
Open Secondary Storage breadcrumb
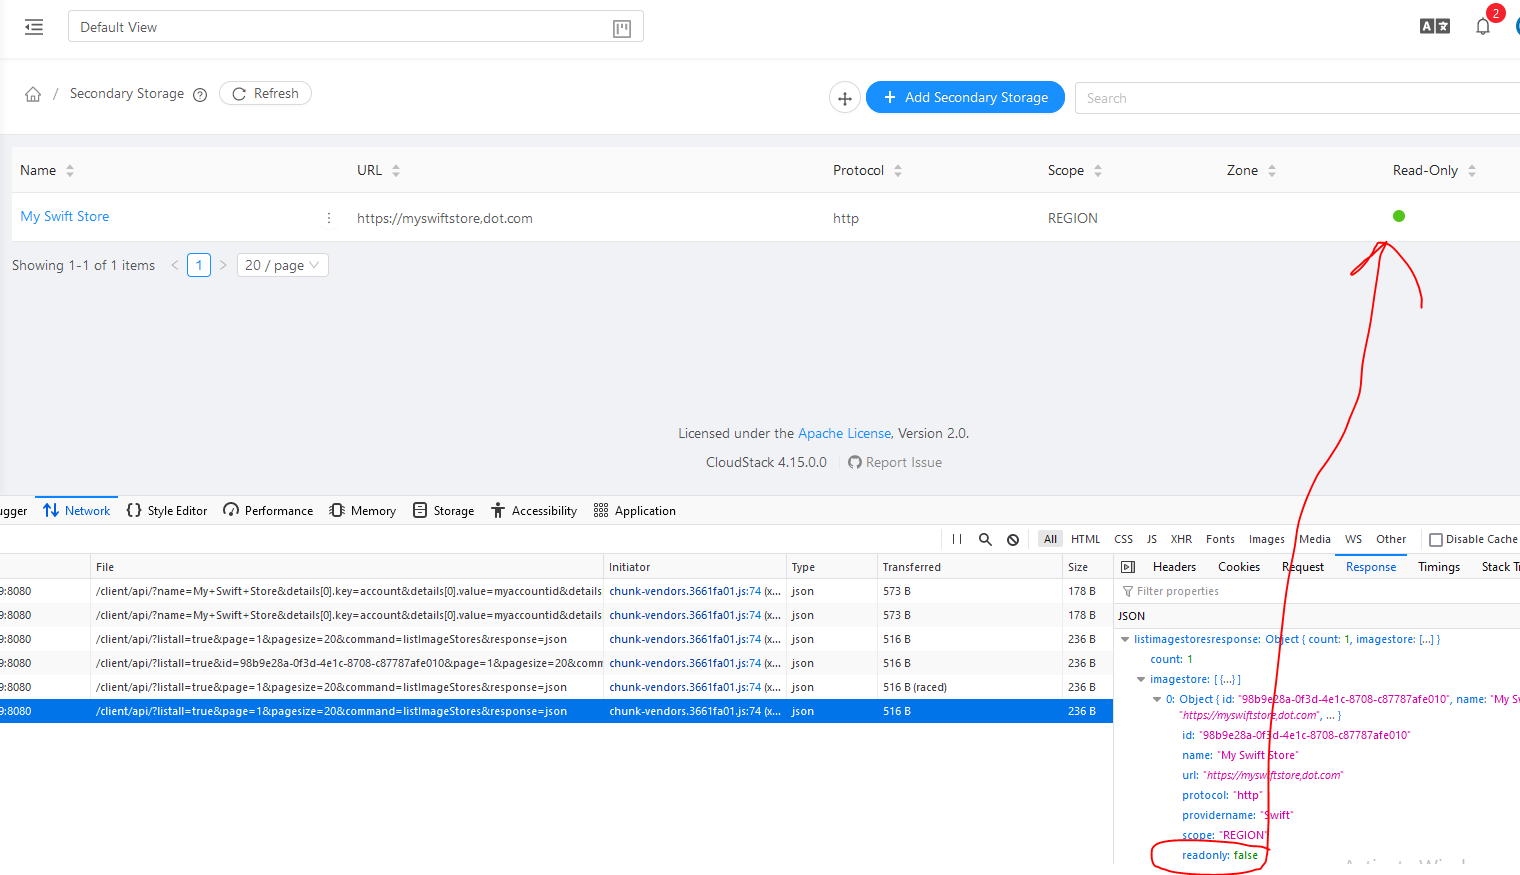[x=127, y=93]
